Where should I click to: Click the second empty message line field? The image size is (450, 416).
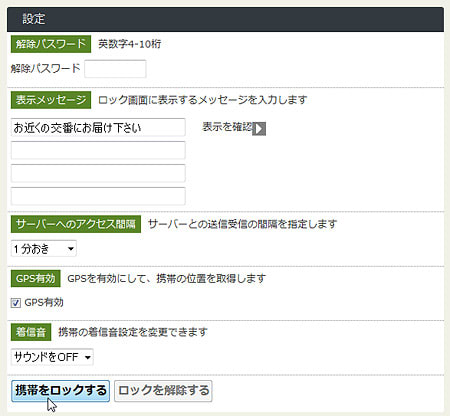98,150
